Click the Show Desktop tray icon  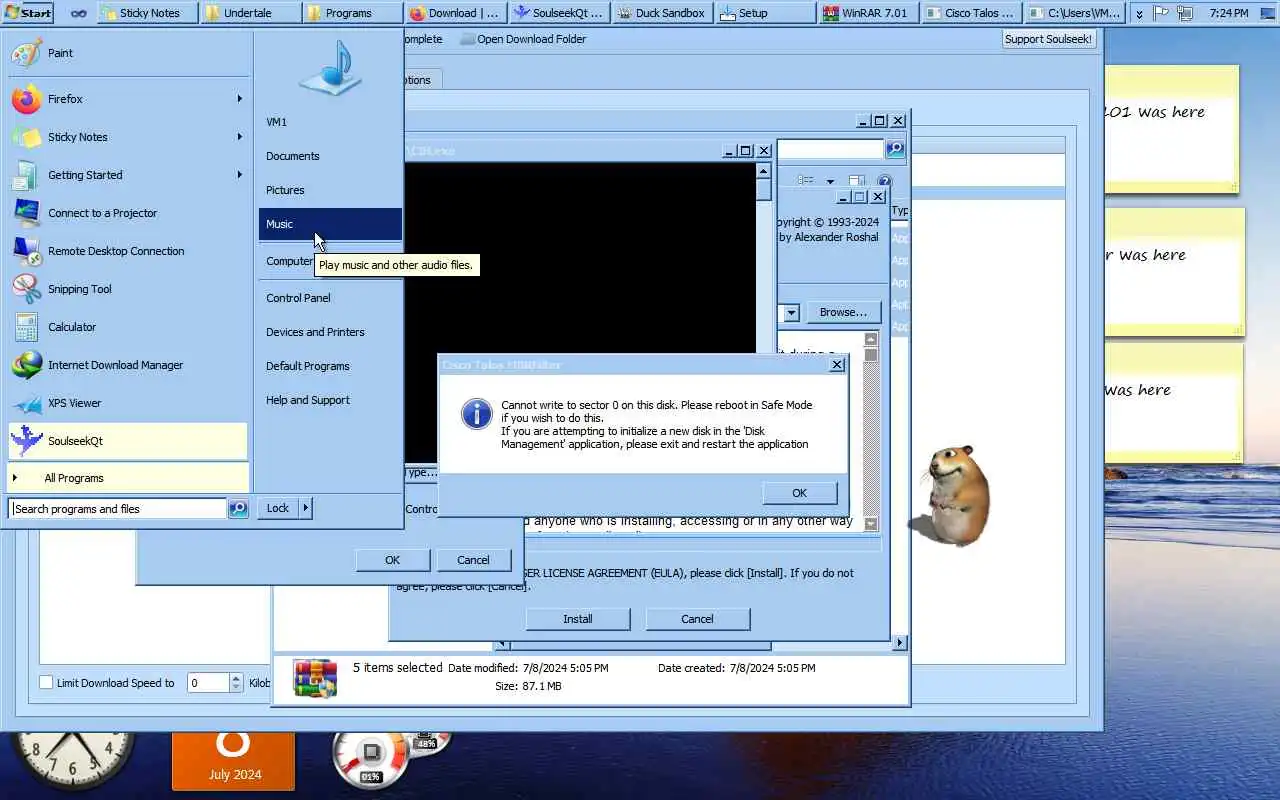(x=1270, y=13)
